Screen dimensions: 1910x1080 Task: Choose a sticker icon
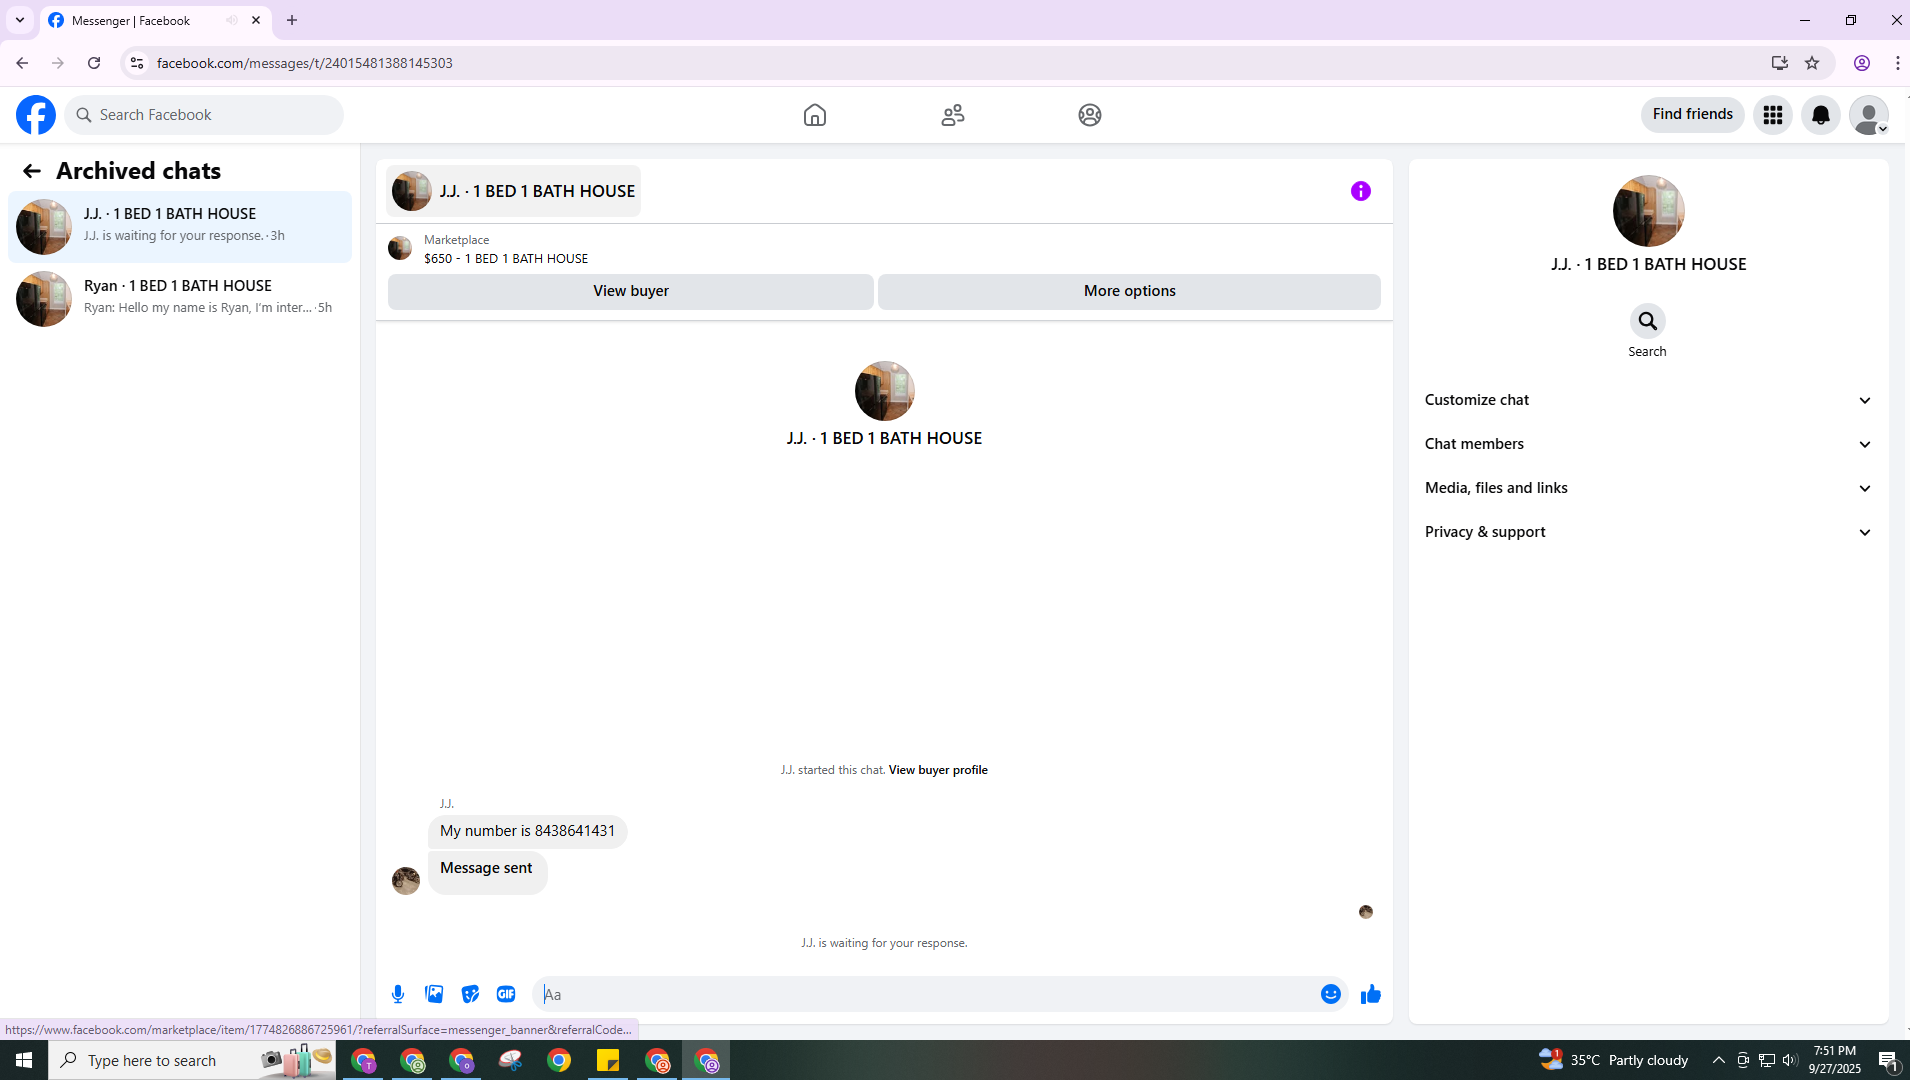(x=470, y=994)
